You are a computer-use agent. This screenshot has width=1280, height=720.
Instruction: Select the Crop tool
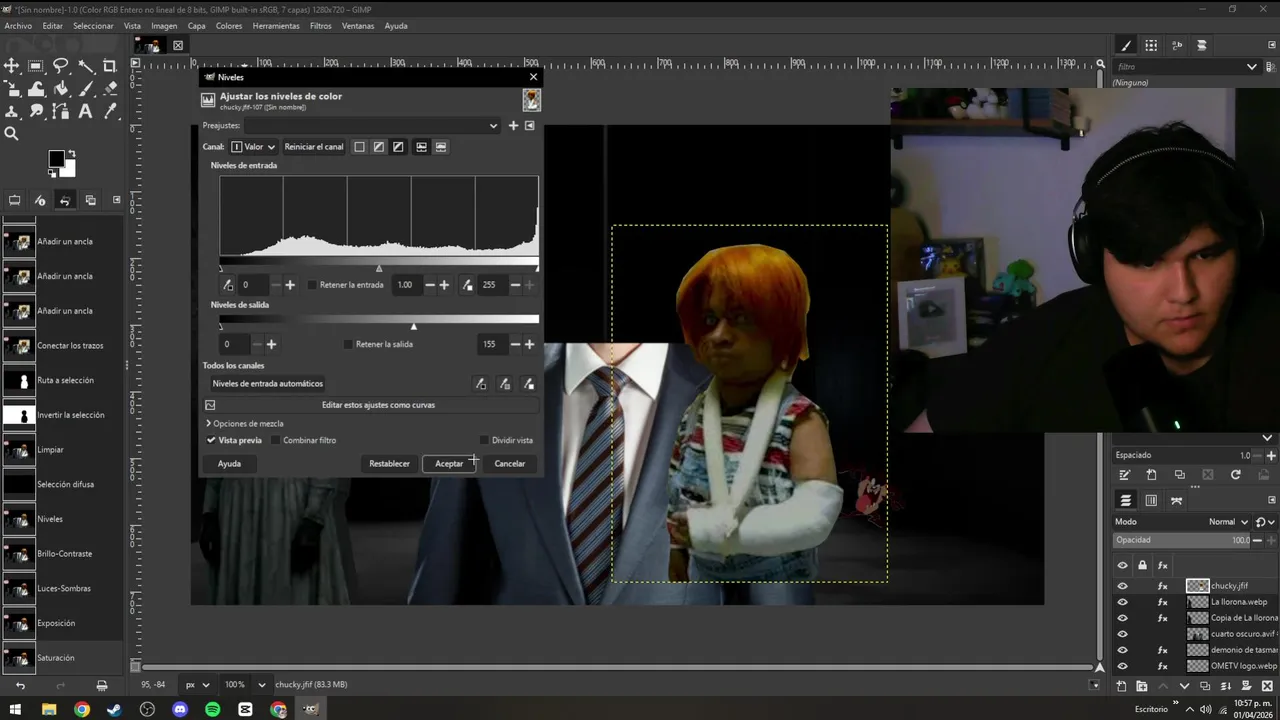coord(110,66)
